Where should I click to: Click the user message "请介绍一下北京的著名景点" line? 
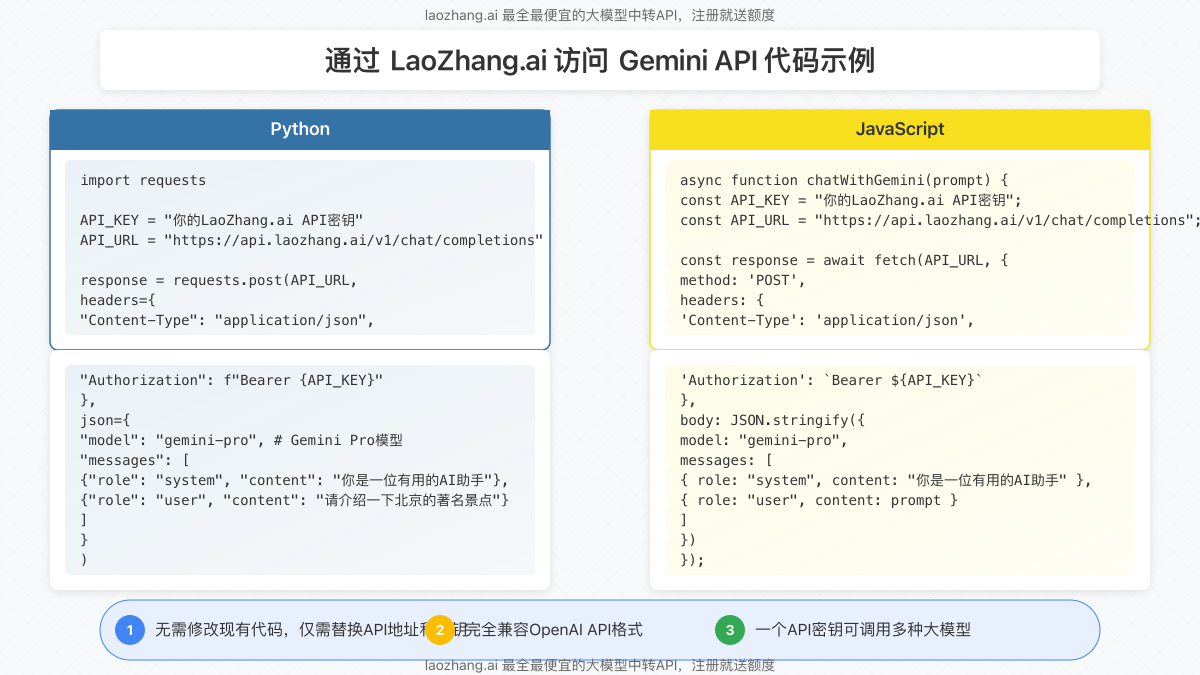295,500
